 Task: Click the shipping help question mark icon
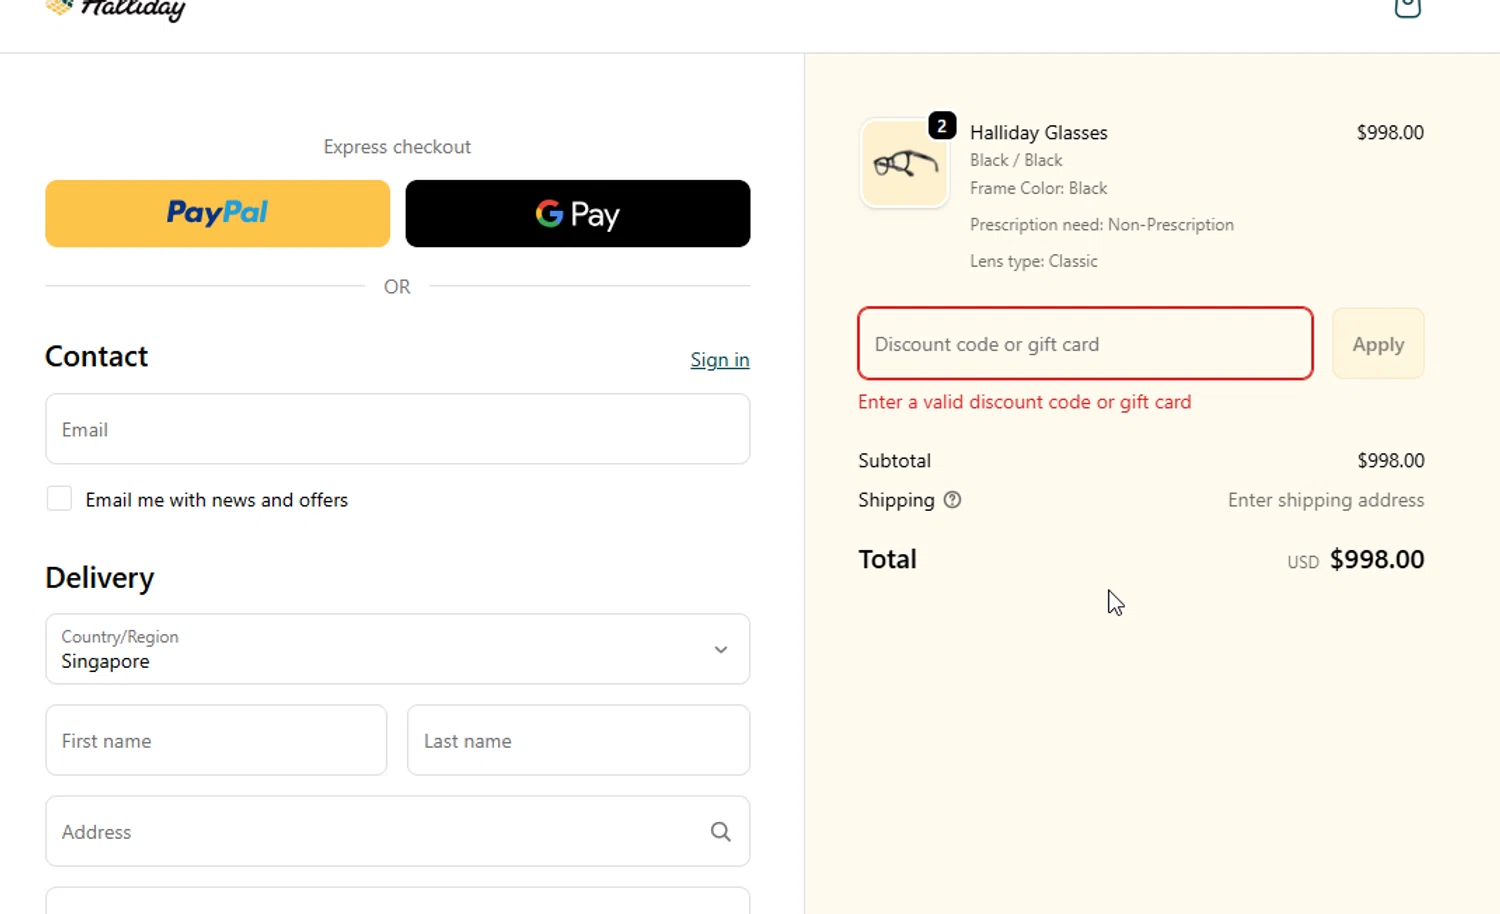click(x=952, y=500)
